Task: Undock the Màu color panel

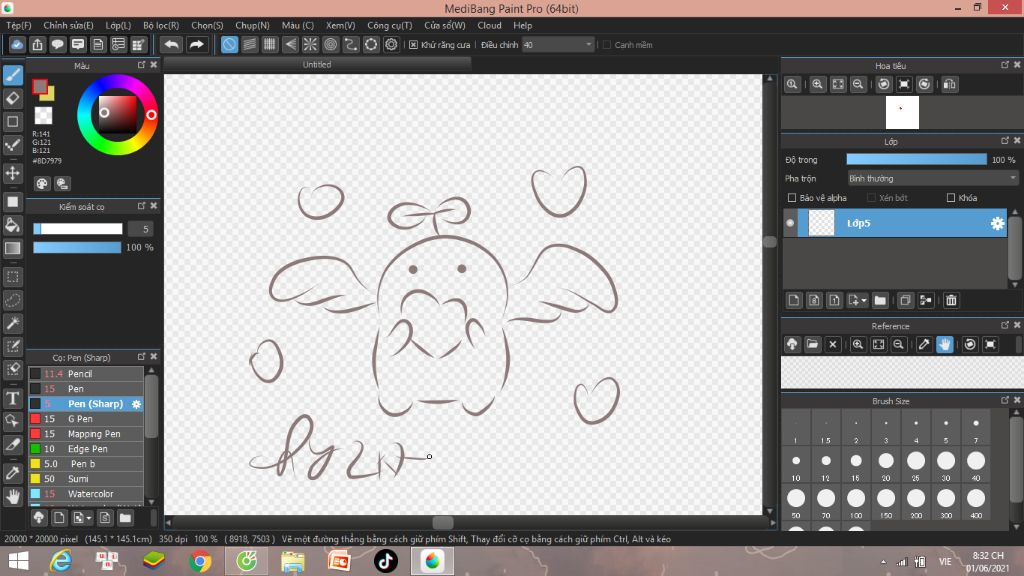Action: (x=141, y=65)
